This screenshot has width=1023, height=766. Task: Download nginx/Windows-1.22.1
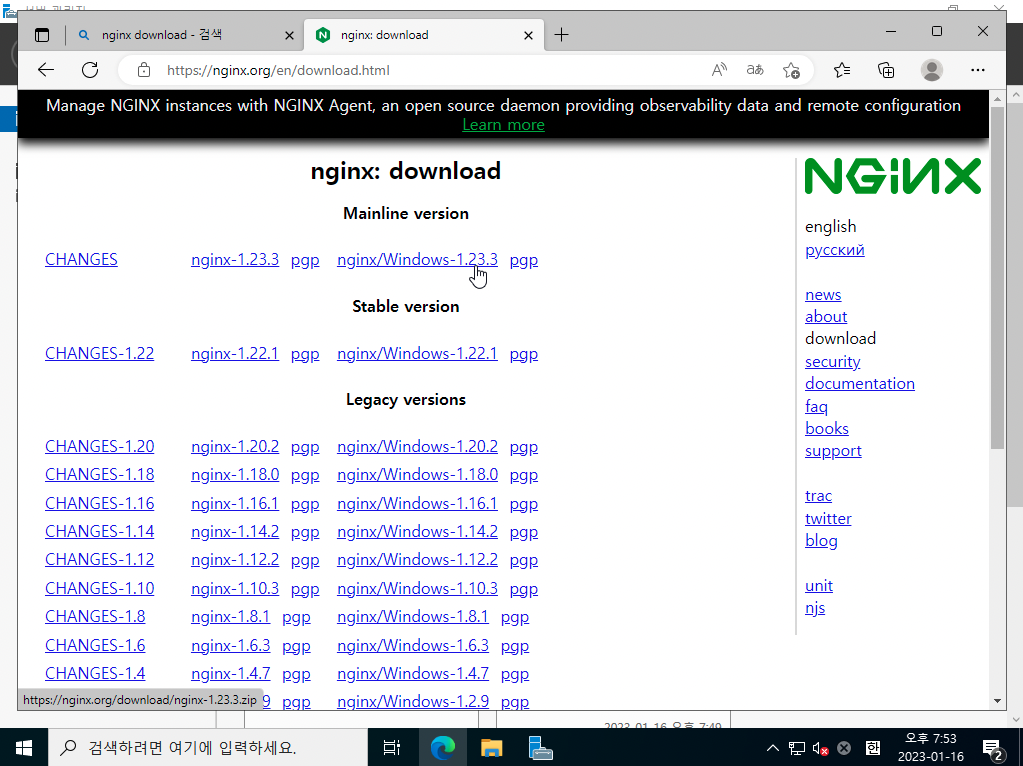click(417, 354)
